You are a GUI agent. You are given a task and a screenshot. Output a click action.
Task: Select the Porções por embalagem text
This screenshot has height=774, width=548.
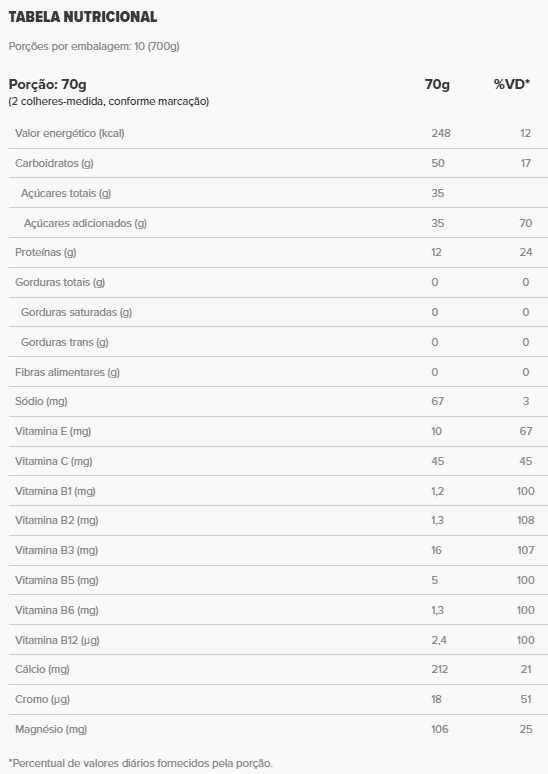[94, 46]
